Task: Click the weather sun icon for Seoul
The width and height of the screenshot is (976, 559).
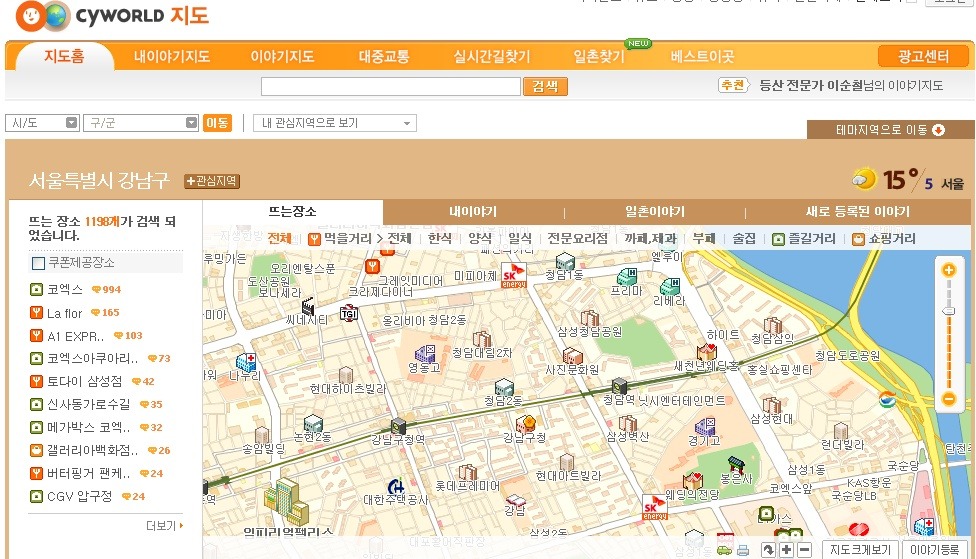Action: 864,179
